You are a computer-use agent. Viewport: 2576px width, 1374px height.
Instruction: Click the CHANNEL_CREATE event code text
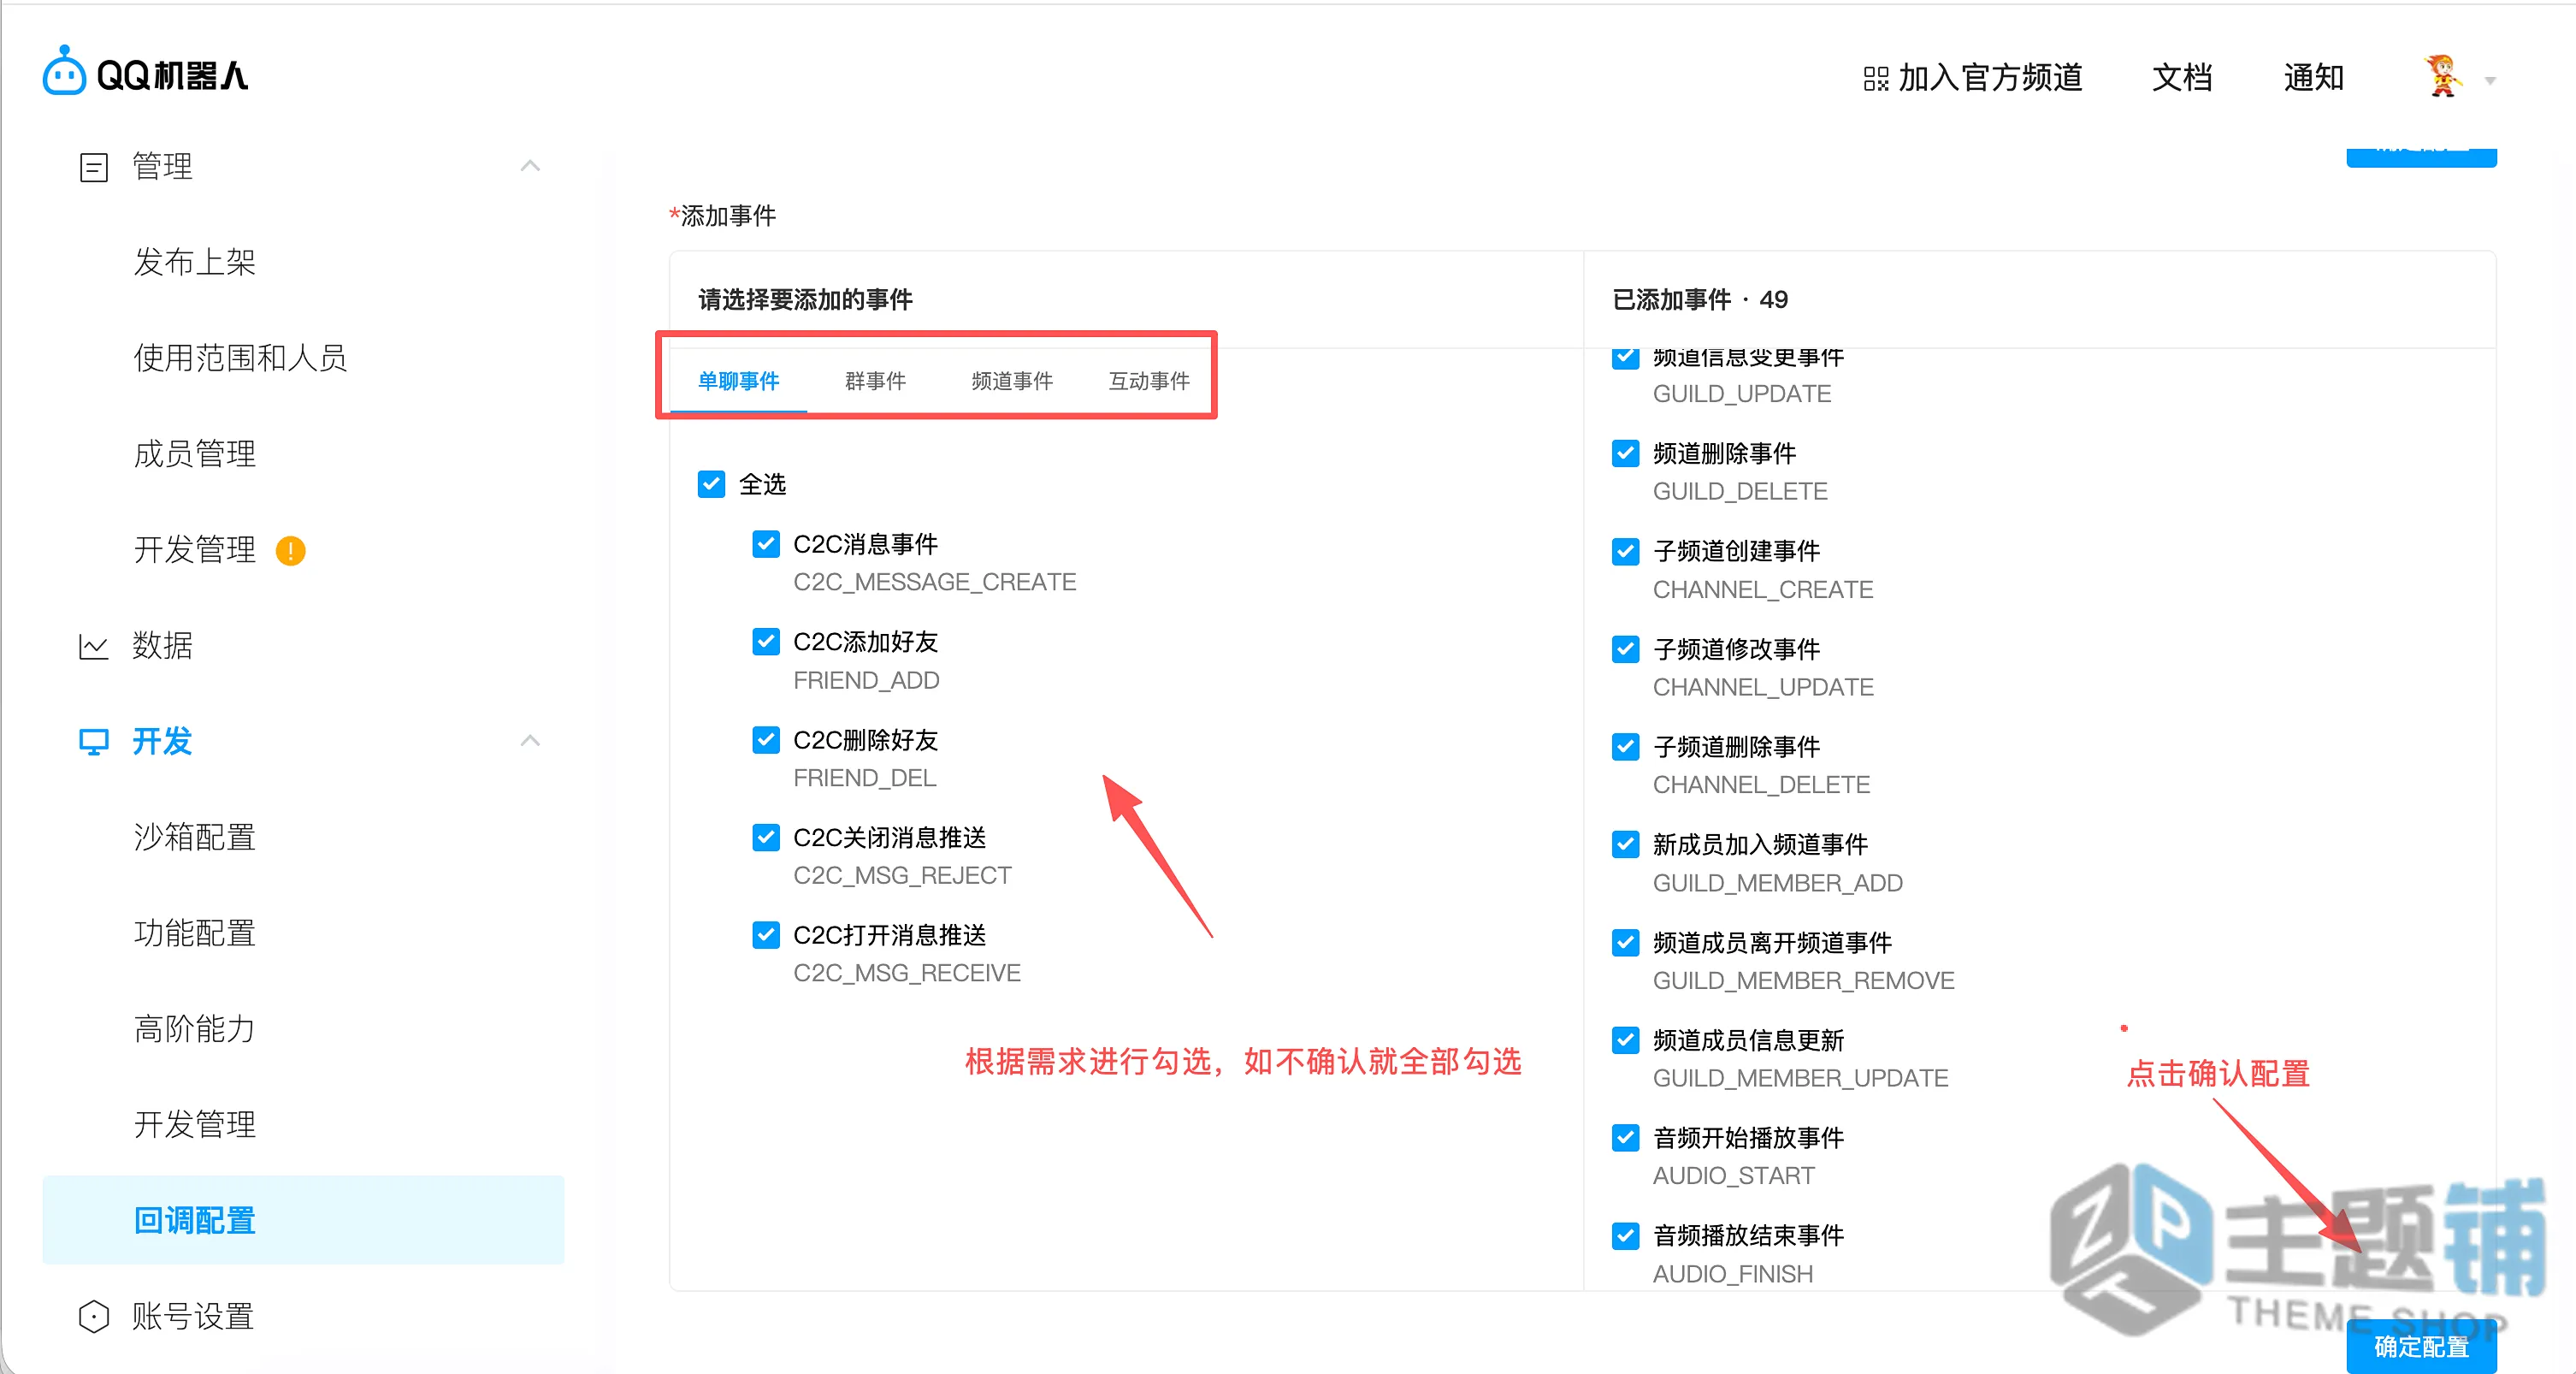[1762, 590]
